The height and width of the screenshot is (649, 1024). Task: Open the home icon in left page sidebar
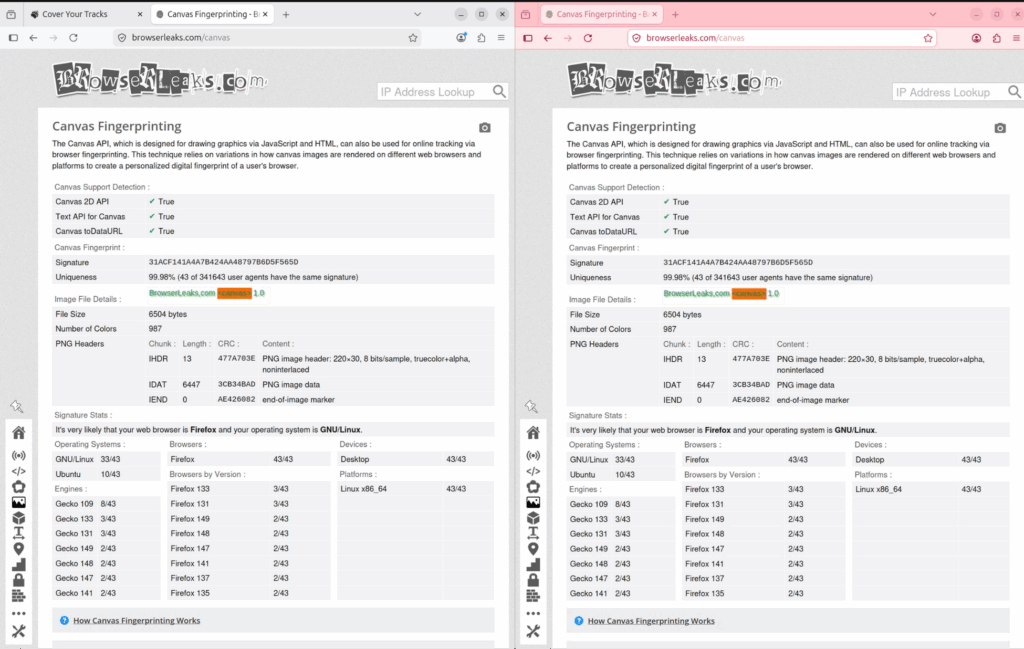tap(18, 432)
